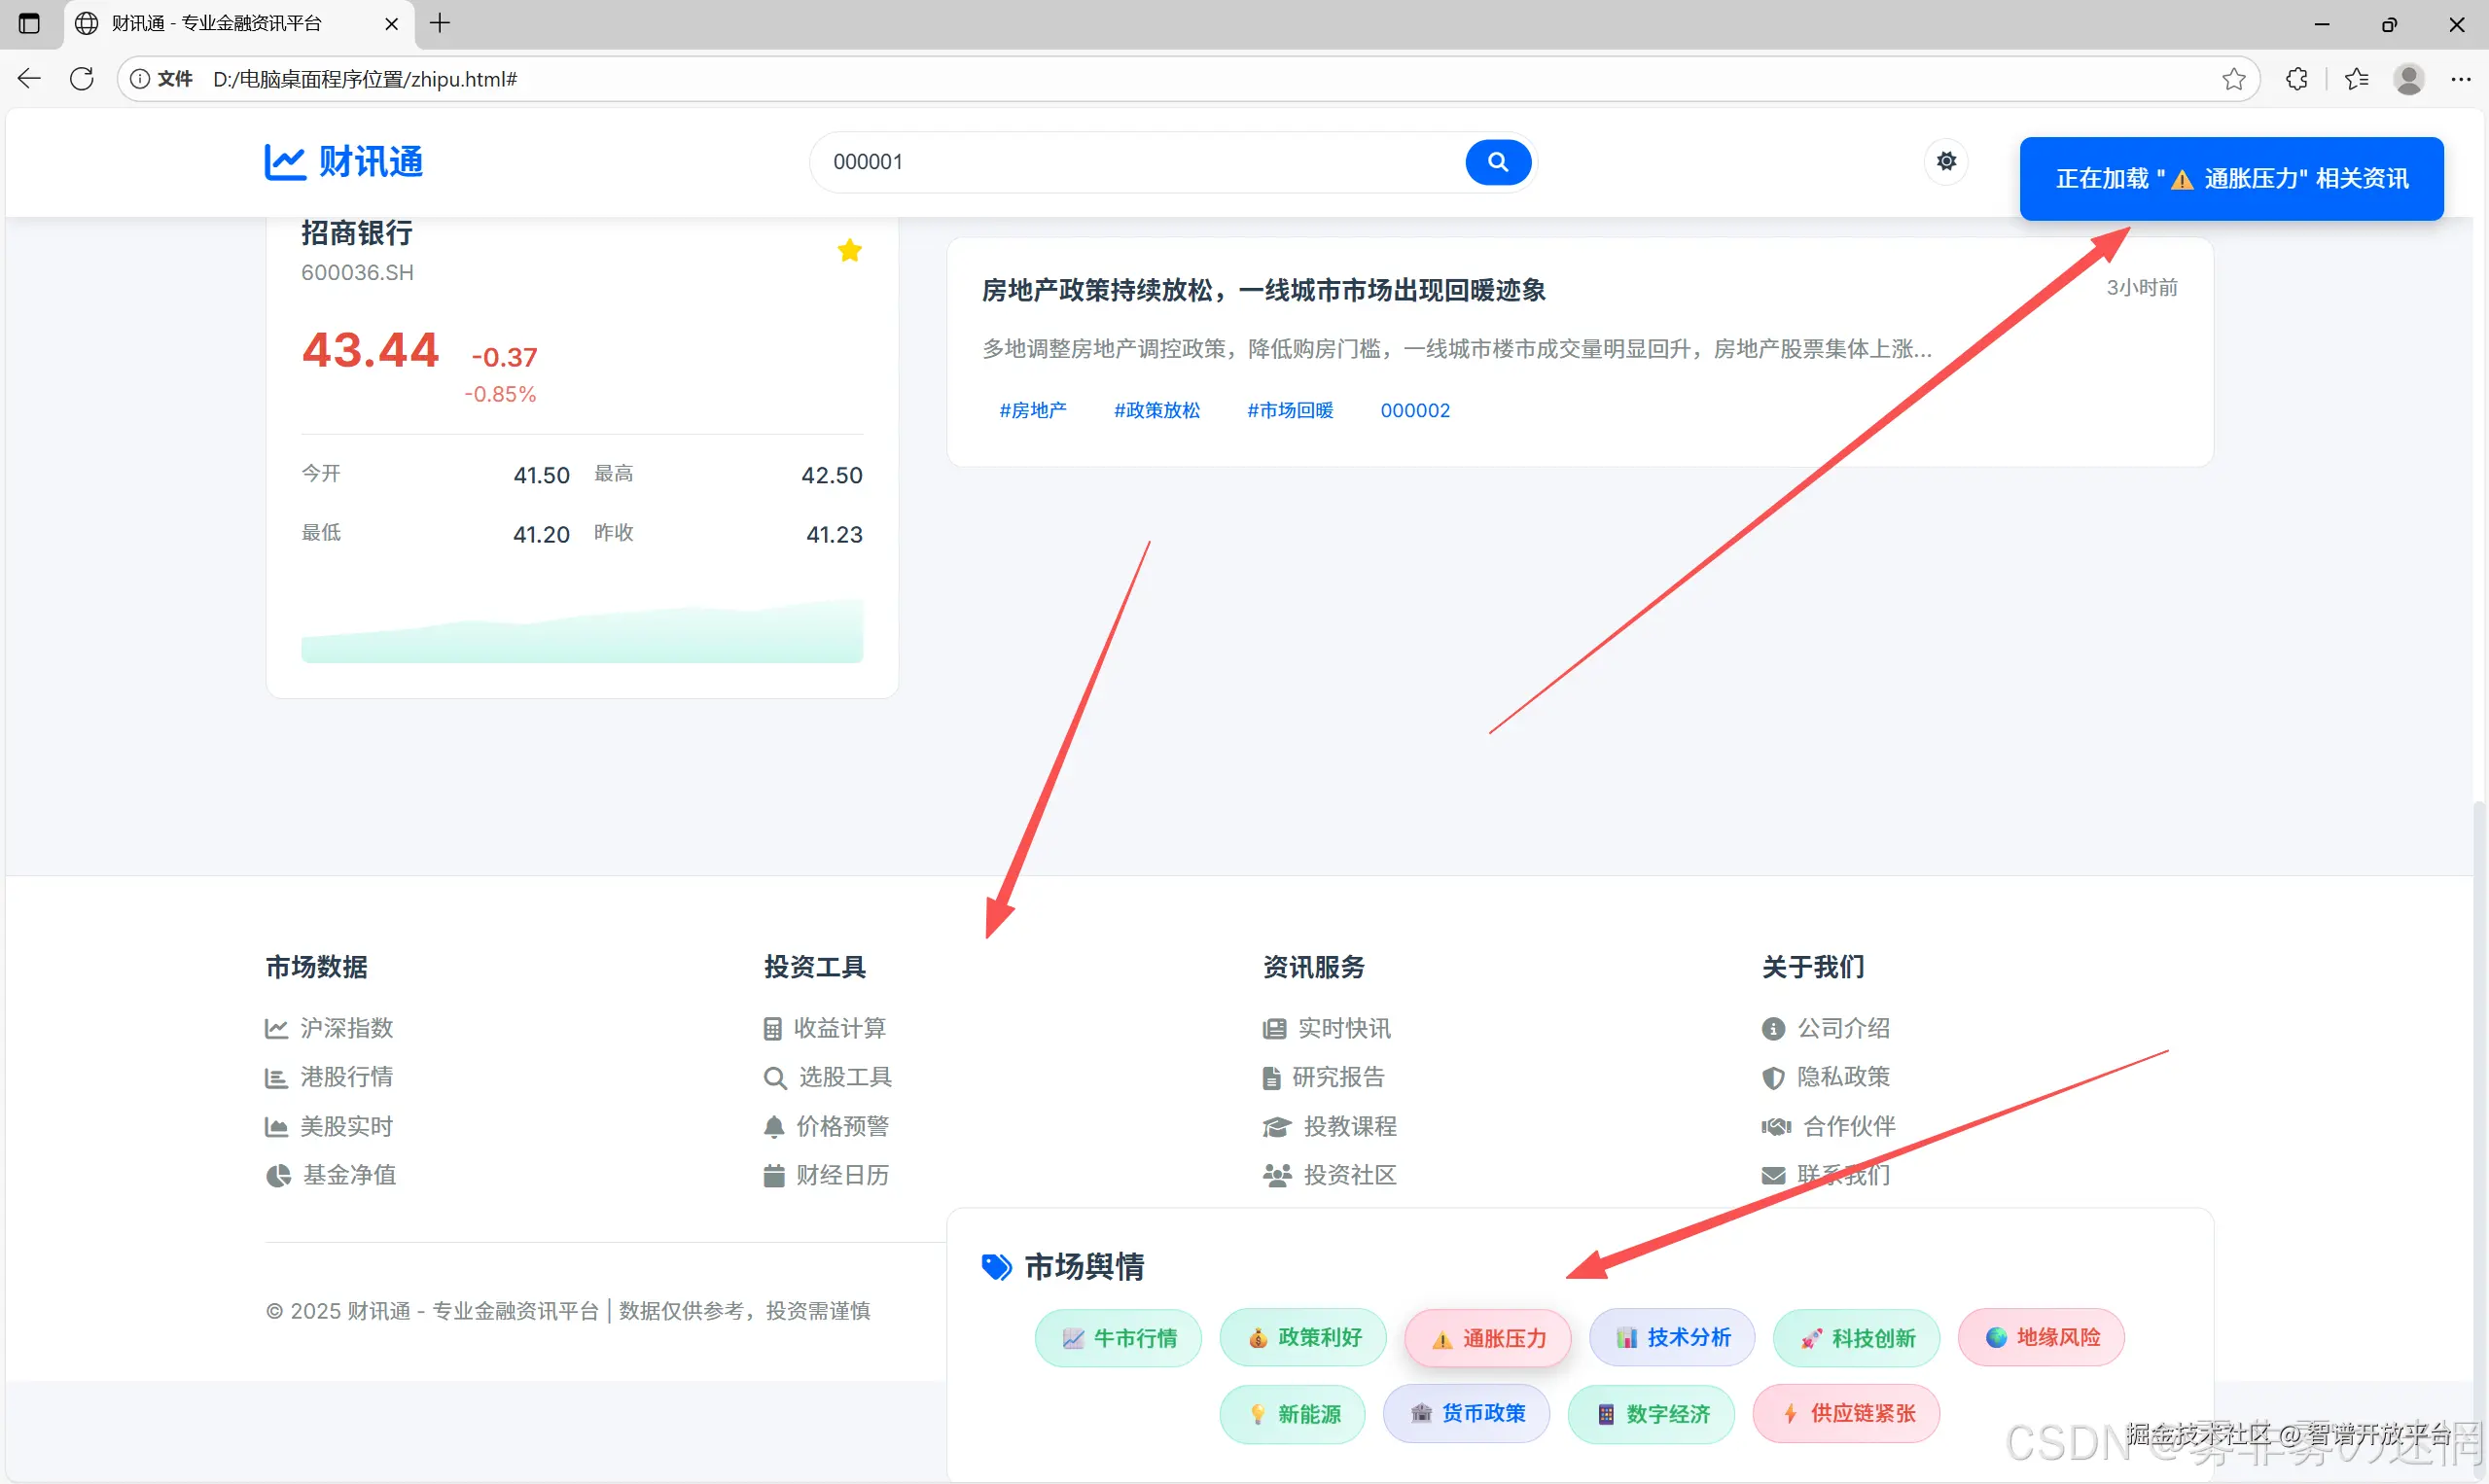Image resolution: width=2489 pixels, height=1484 pixels.
Task: Choose the 货币政策 tag chip
Action: pos(1466,1413)
